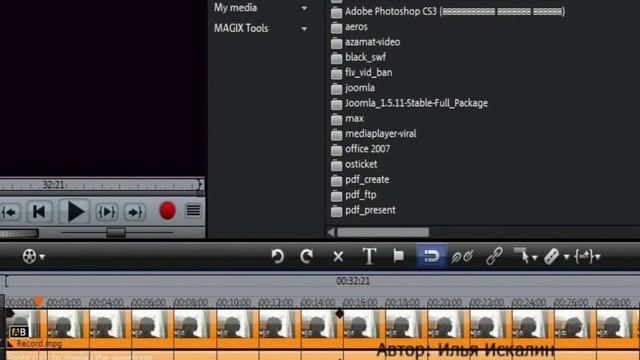Open the mediaplayer-viral folder
Screen dimensions: 640x360
(x=373, y=134)
